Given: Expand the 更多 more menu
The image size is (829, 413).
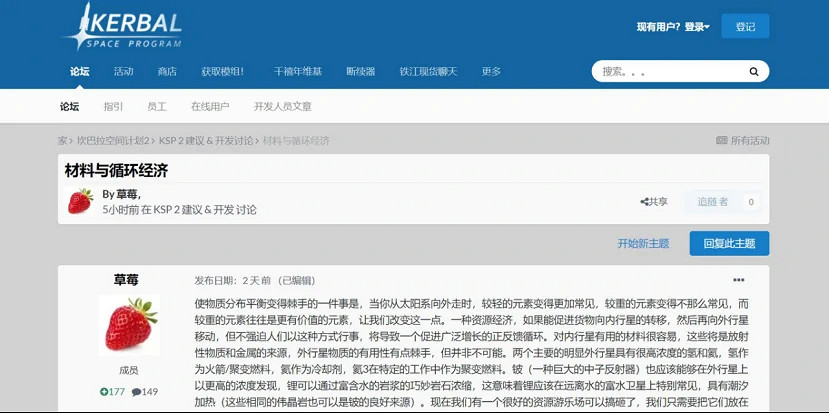Looking at the screenshot, I should click(x=491, y=71).
